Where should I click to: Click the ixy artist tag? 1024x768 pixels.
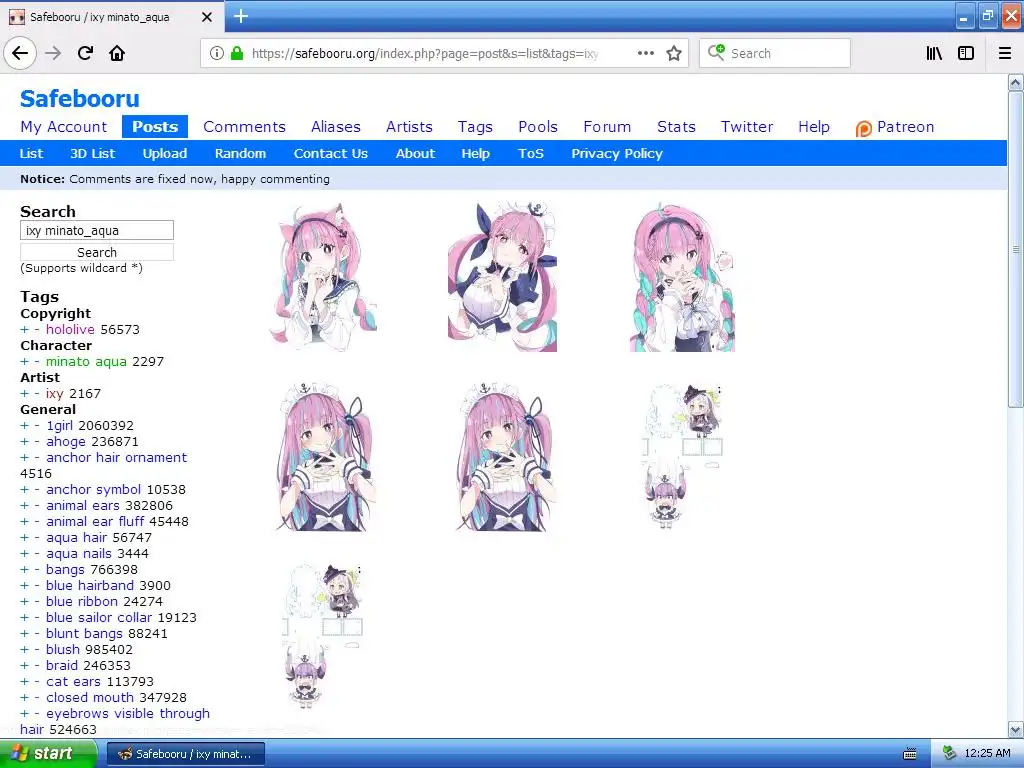click(x=54, y=394)
